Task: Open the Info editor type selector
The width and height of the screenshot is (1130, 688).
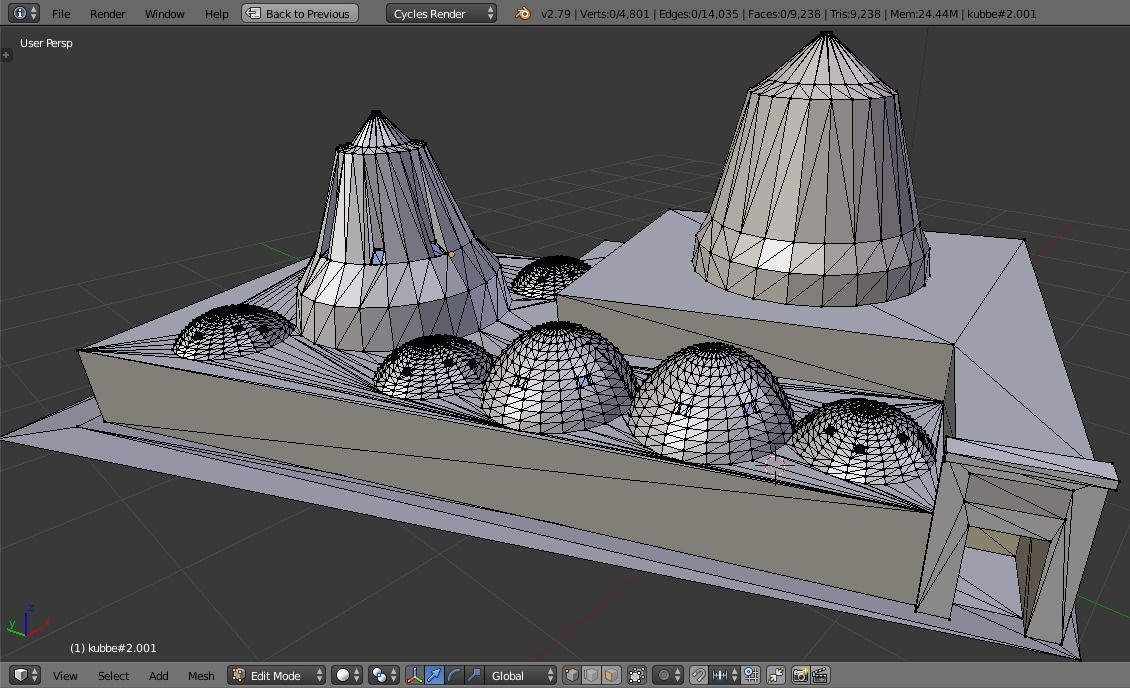Action: pyautogui.click(x=25, y=13)
